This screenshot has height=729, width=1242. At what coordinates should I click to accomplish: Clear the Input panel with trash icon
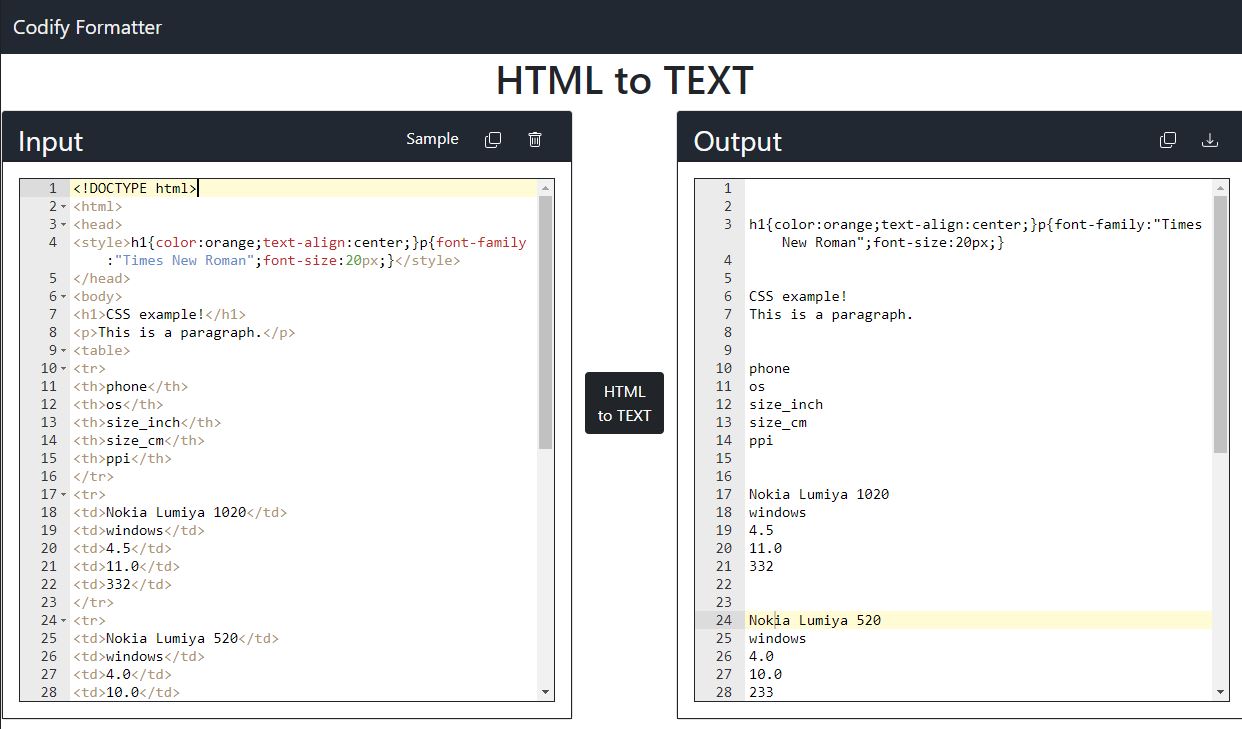535,140
